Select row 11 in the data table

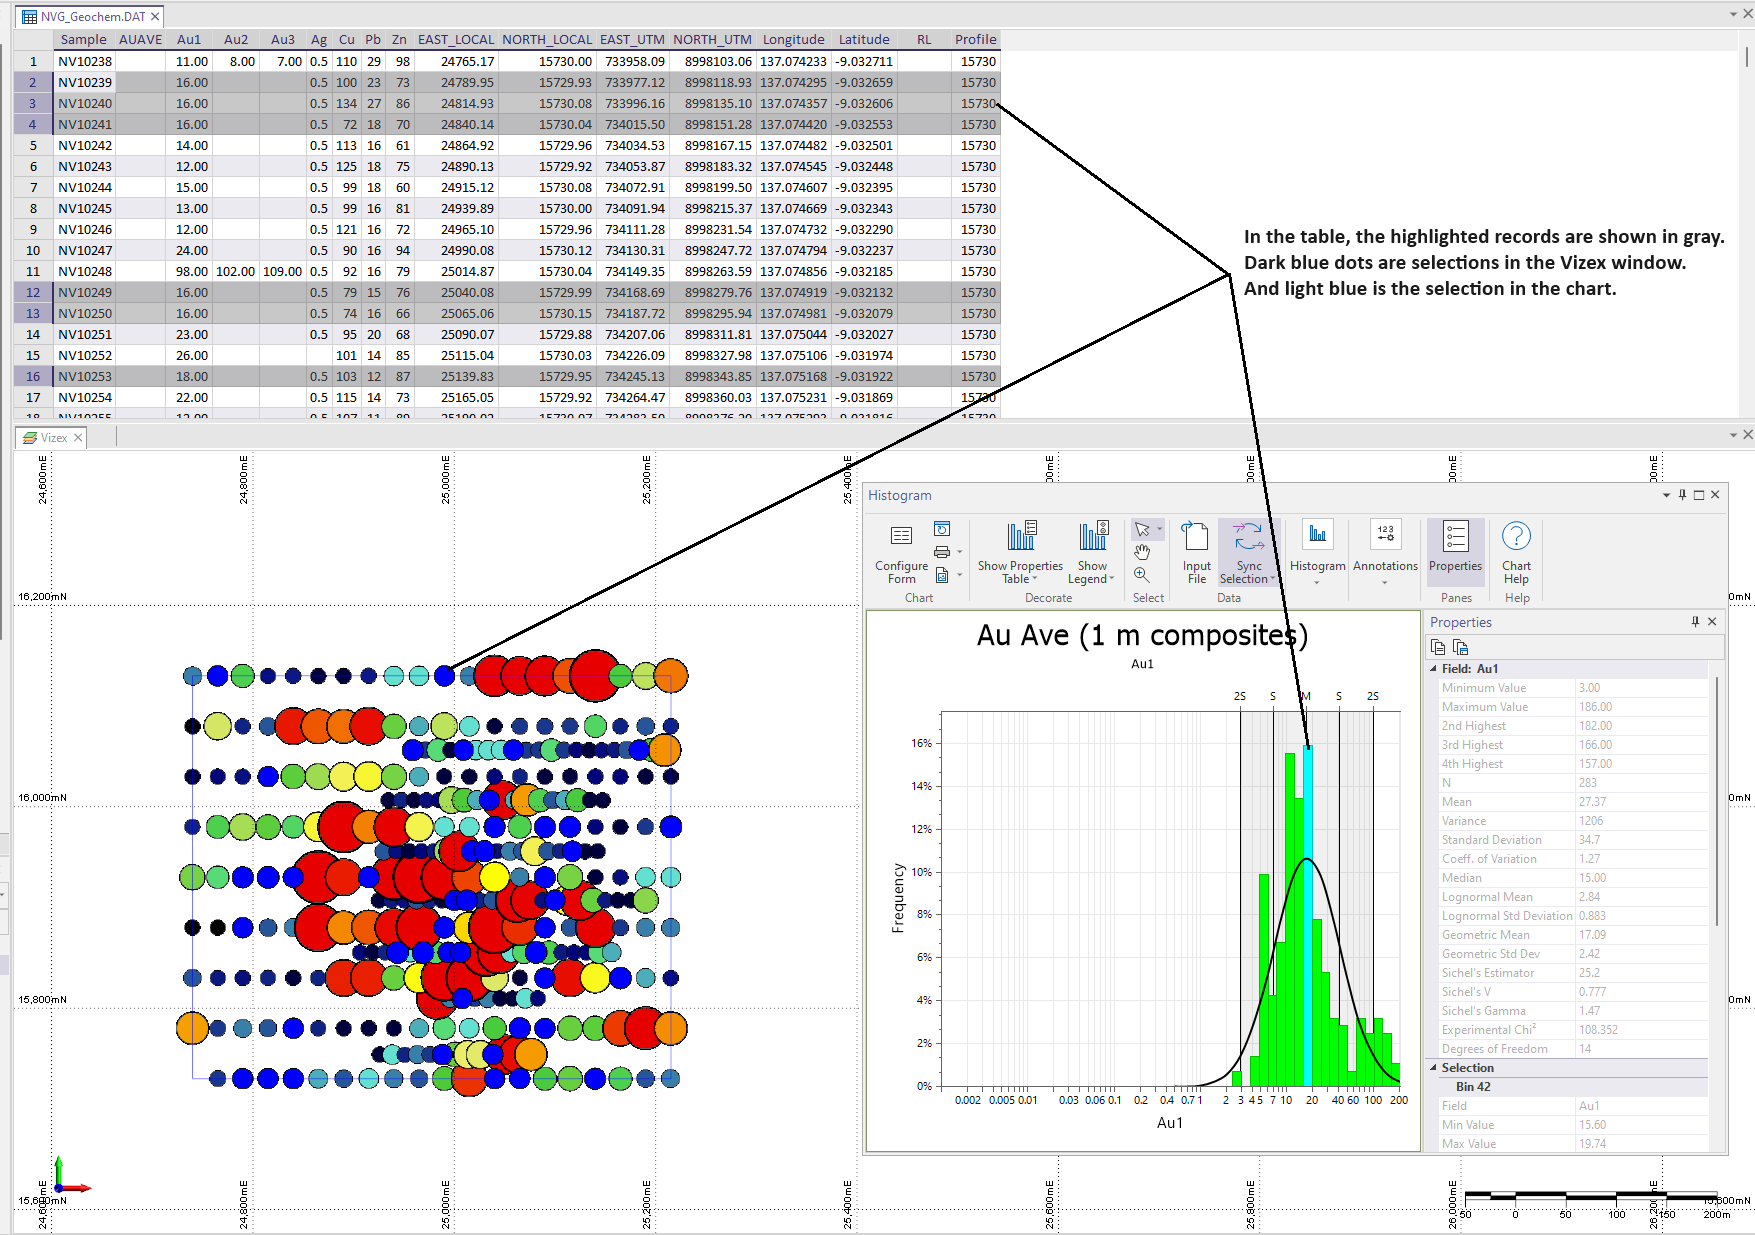click(33, 272)
